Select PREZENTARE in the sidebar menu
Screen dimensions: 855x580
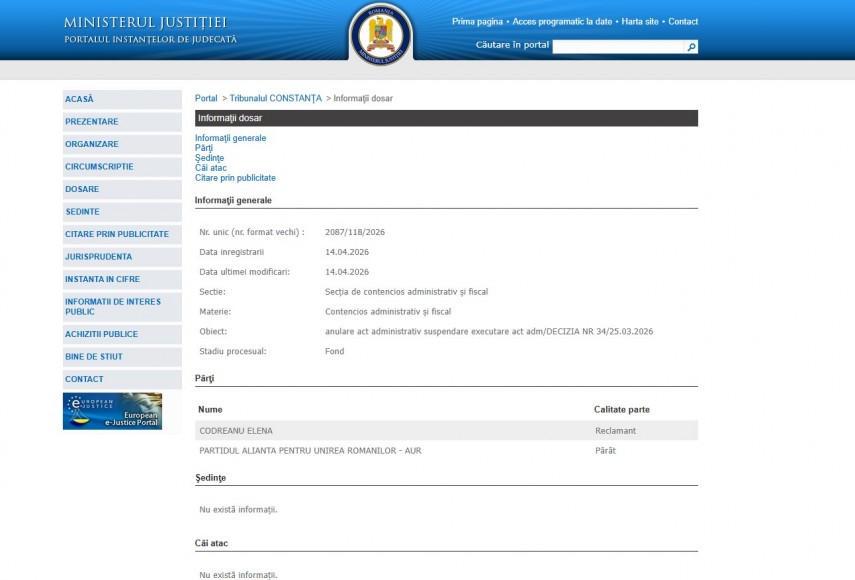pyautogui.click(x=91, y=122)
